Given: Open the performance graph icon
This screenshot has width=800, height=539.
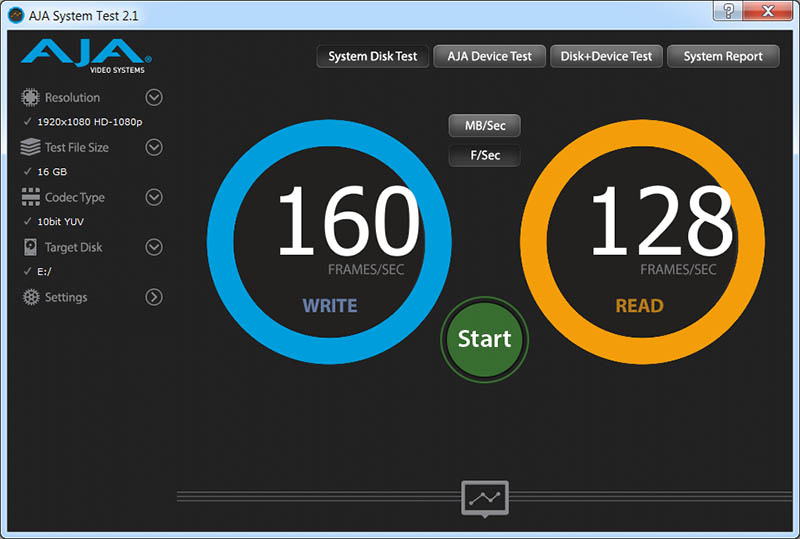Looking at the screenshot, I should coord(485,498).
